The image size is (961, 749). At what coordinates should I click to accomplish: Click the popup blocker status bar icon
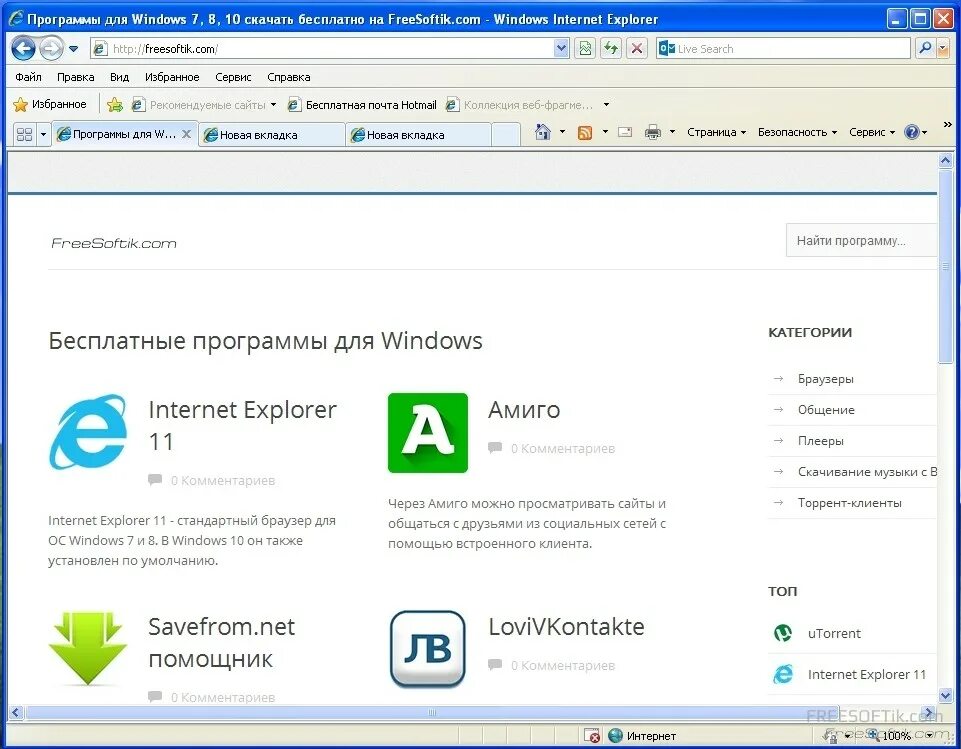click(x=592, y=736)
